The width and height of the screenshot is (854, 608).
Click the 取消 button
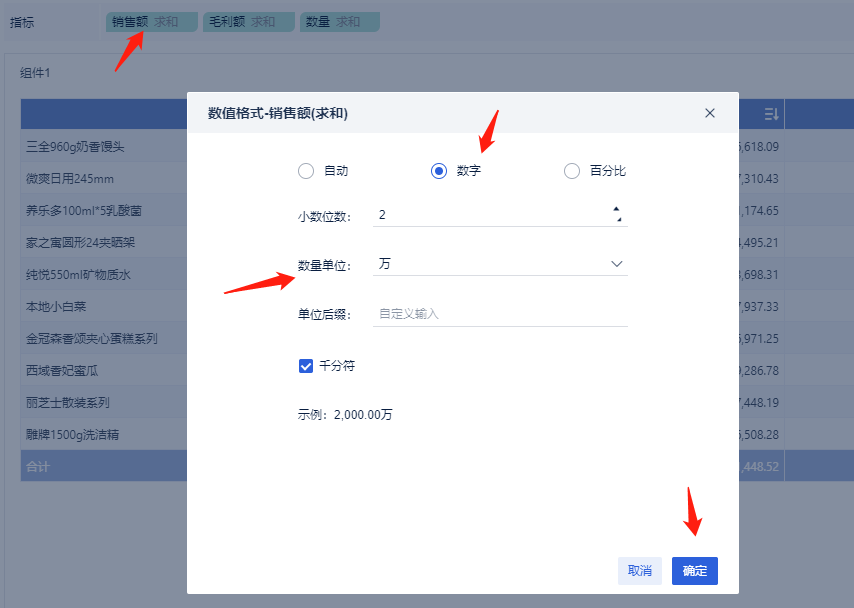[639, 570]
